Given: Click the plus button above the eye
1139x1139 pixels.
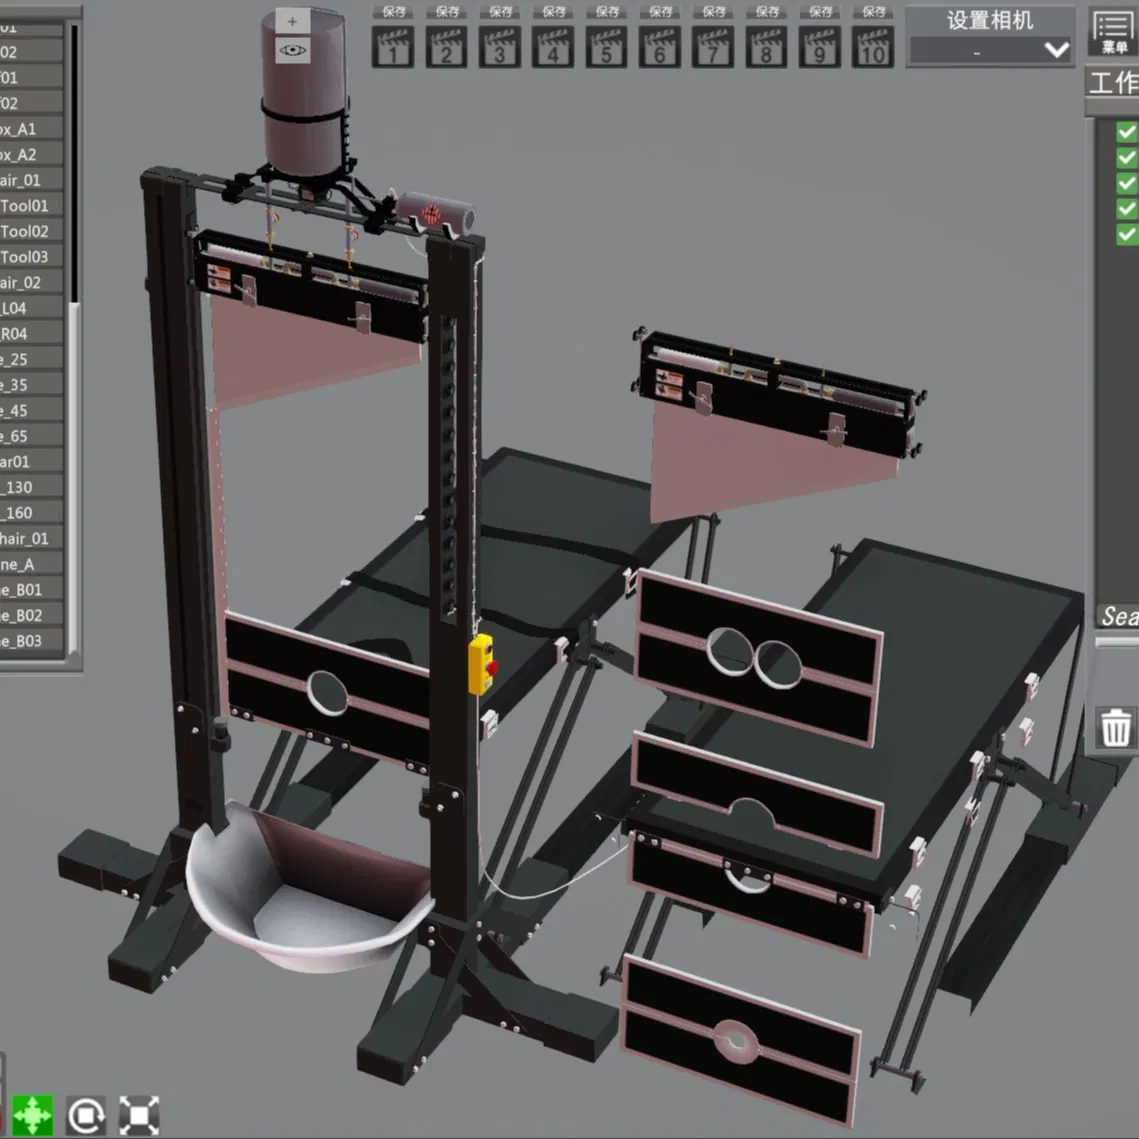Looking at the screenshot, I should (x=293, y=22).
